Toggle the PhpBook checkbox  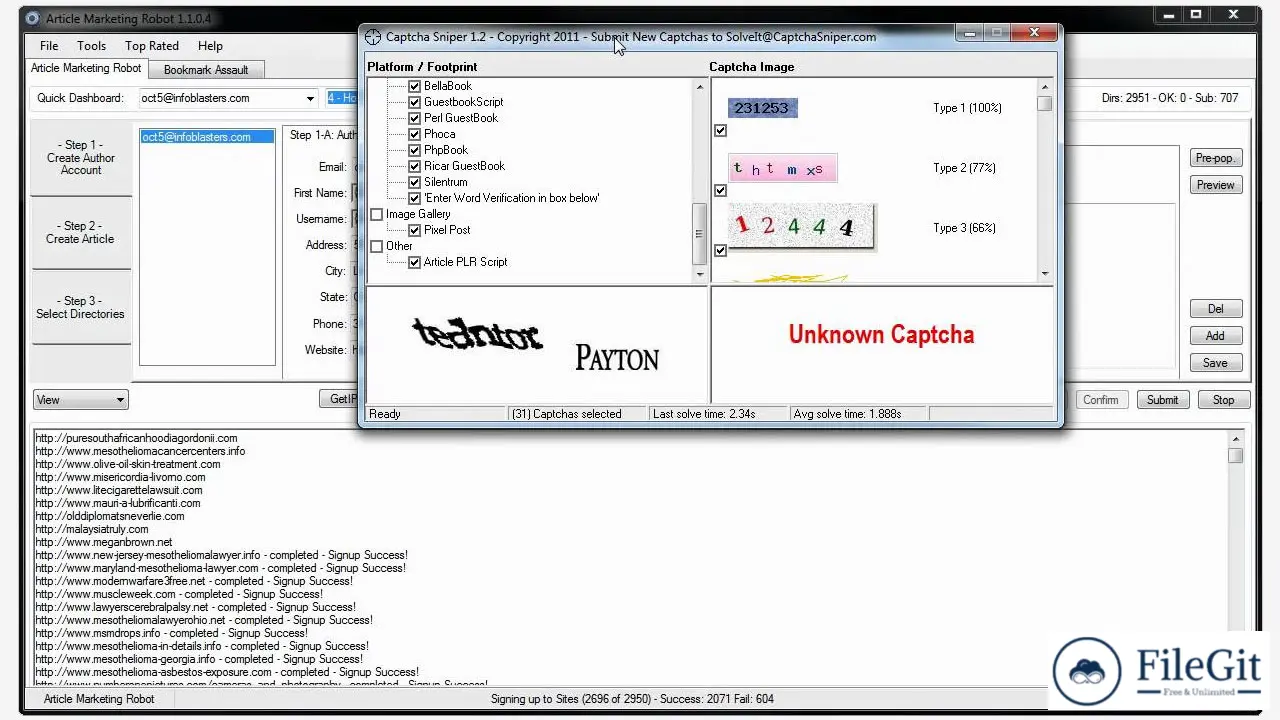click(414, 150)
